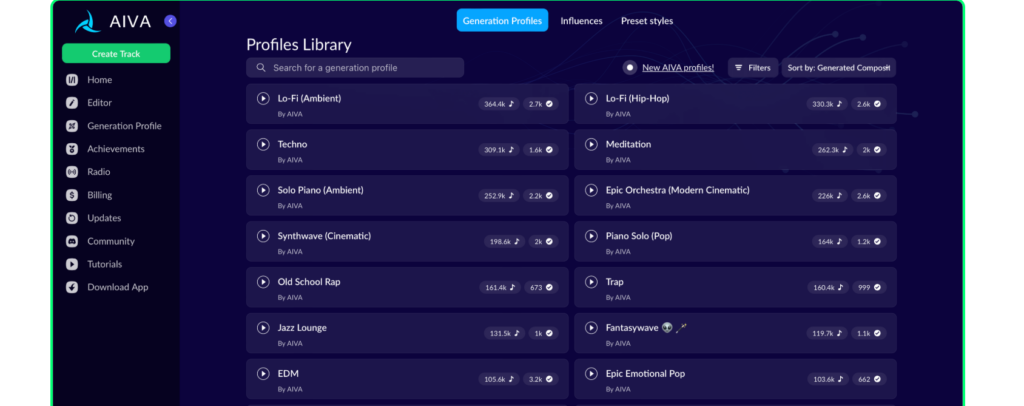Image resolution: width=1024 pixels, height=406 pixels.
Task: Click the Radio broadcast icon
Action: pyautogui.click(x=72, y=172)
